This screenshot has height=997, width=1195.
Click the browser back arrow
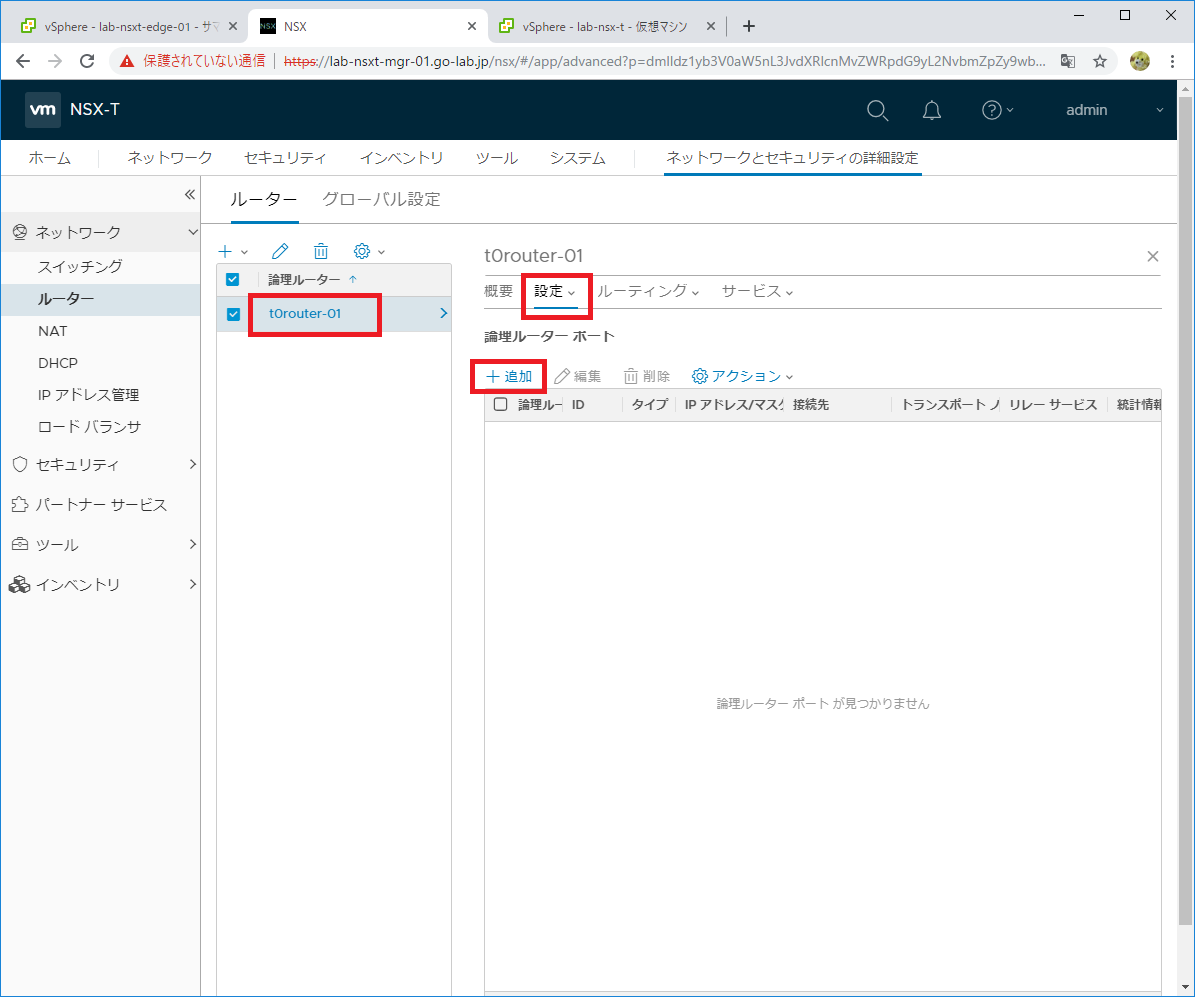23,61
